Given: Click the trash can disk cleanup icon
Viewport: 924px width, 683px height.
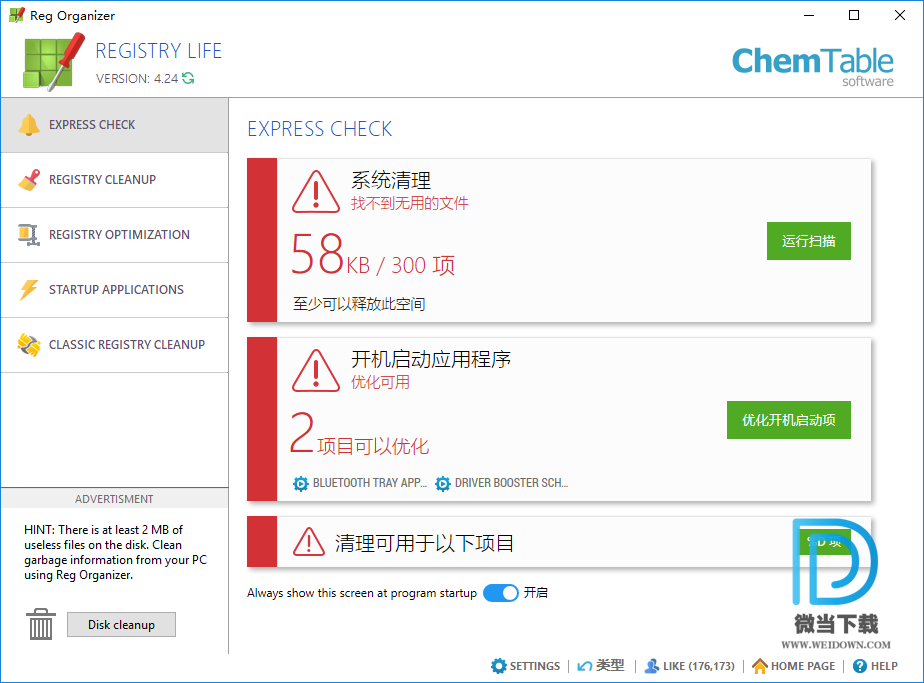Looking at the screenshot, I should 41,624.
